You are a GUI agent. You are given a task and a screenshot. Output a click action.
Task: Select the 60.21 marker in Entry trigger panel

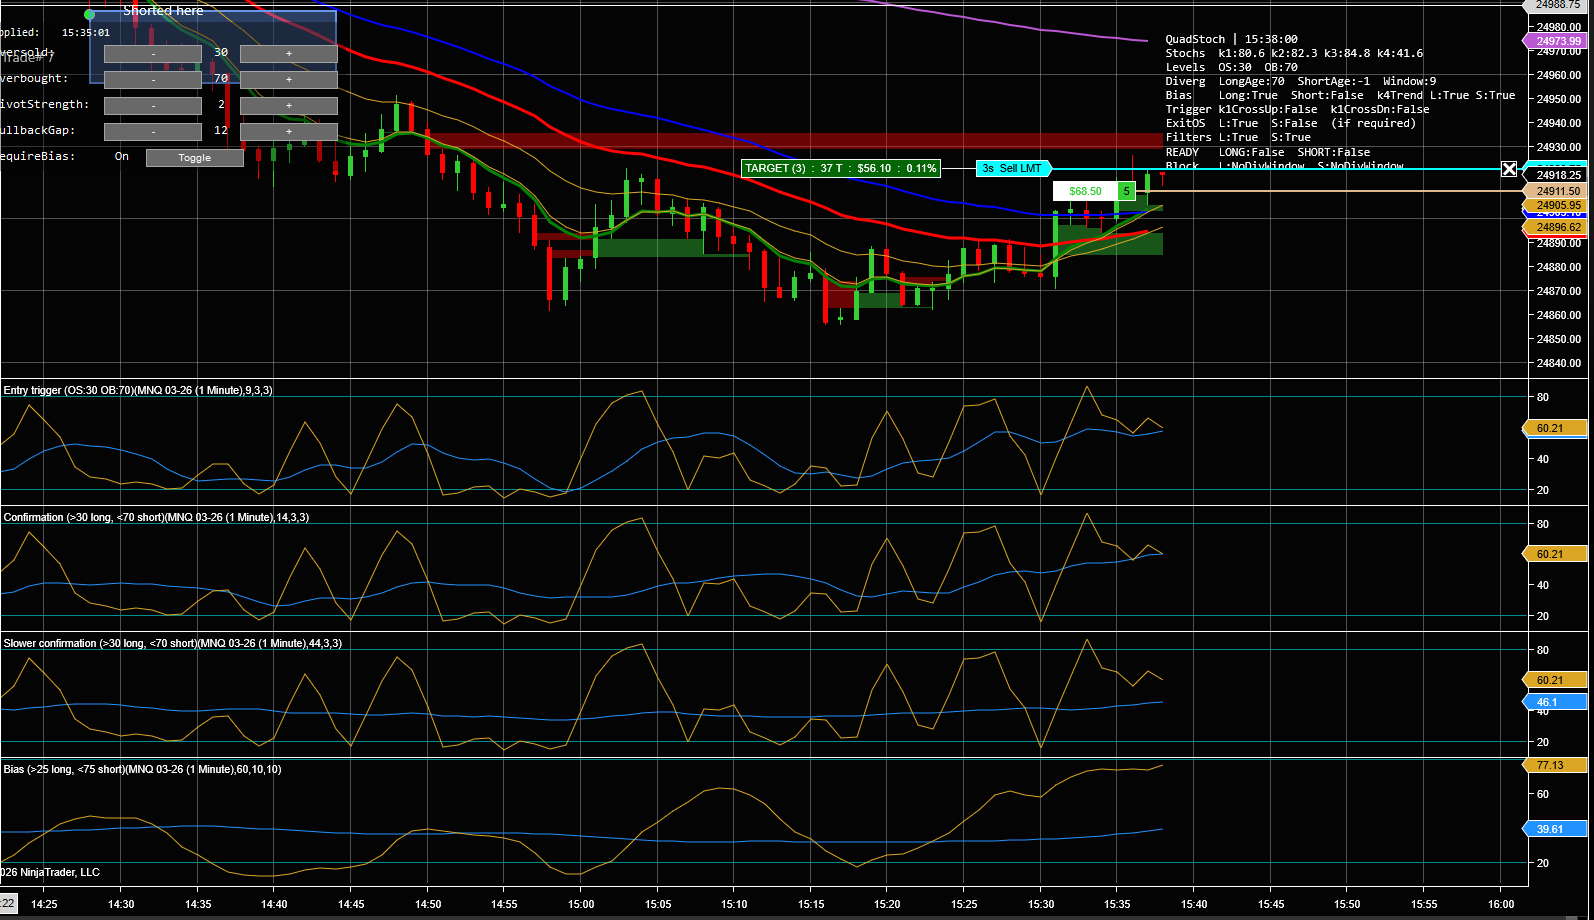1555,428
